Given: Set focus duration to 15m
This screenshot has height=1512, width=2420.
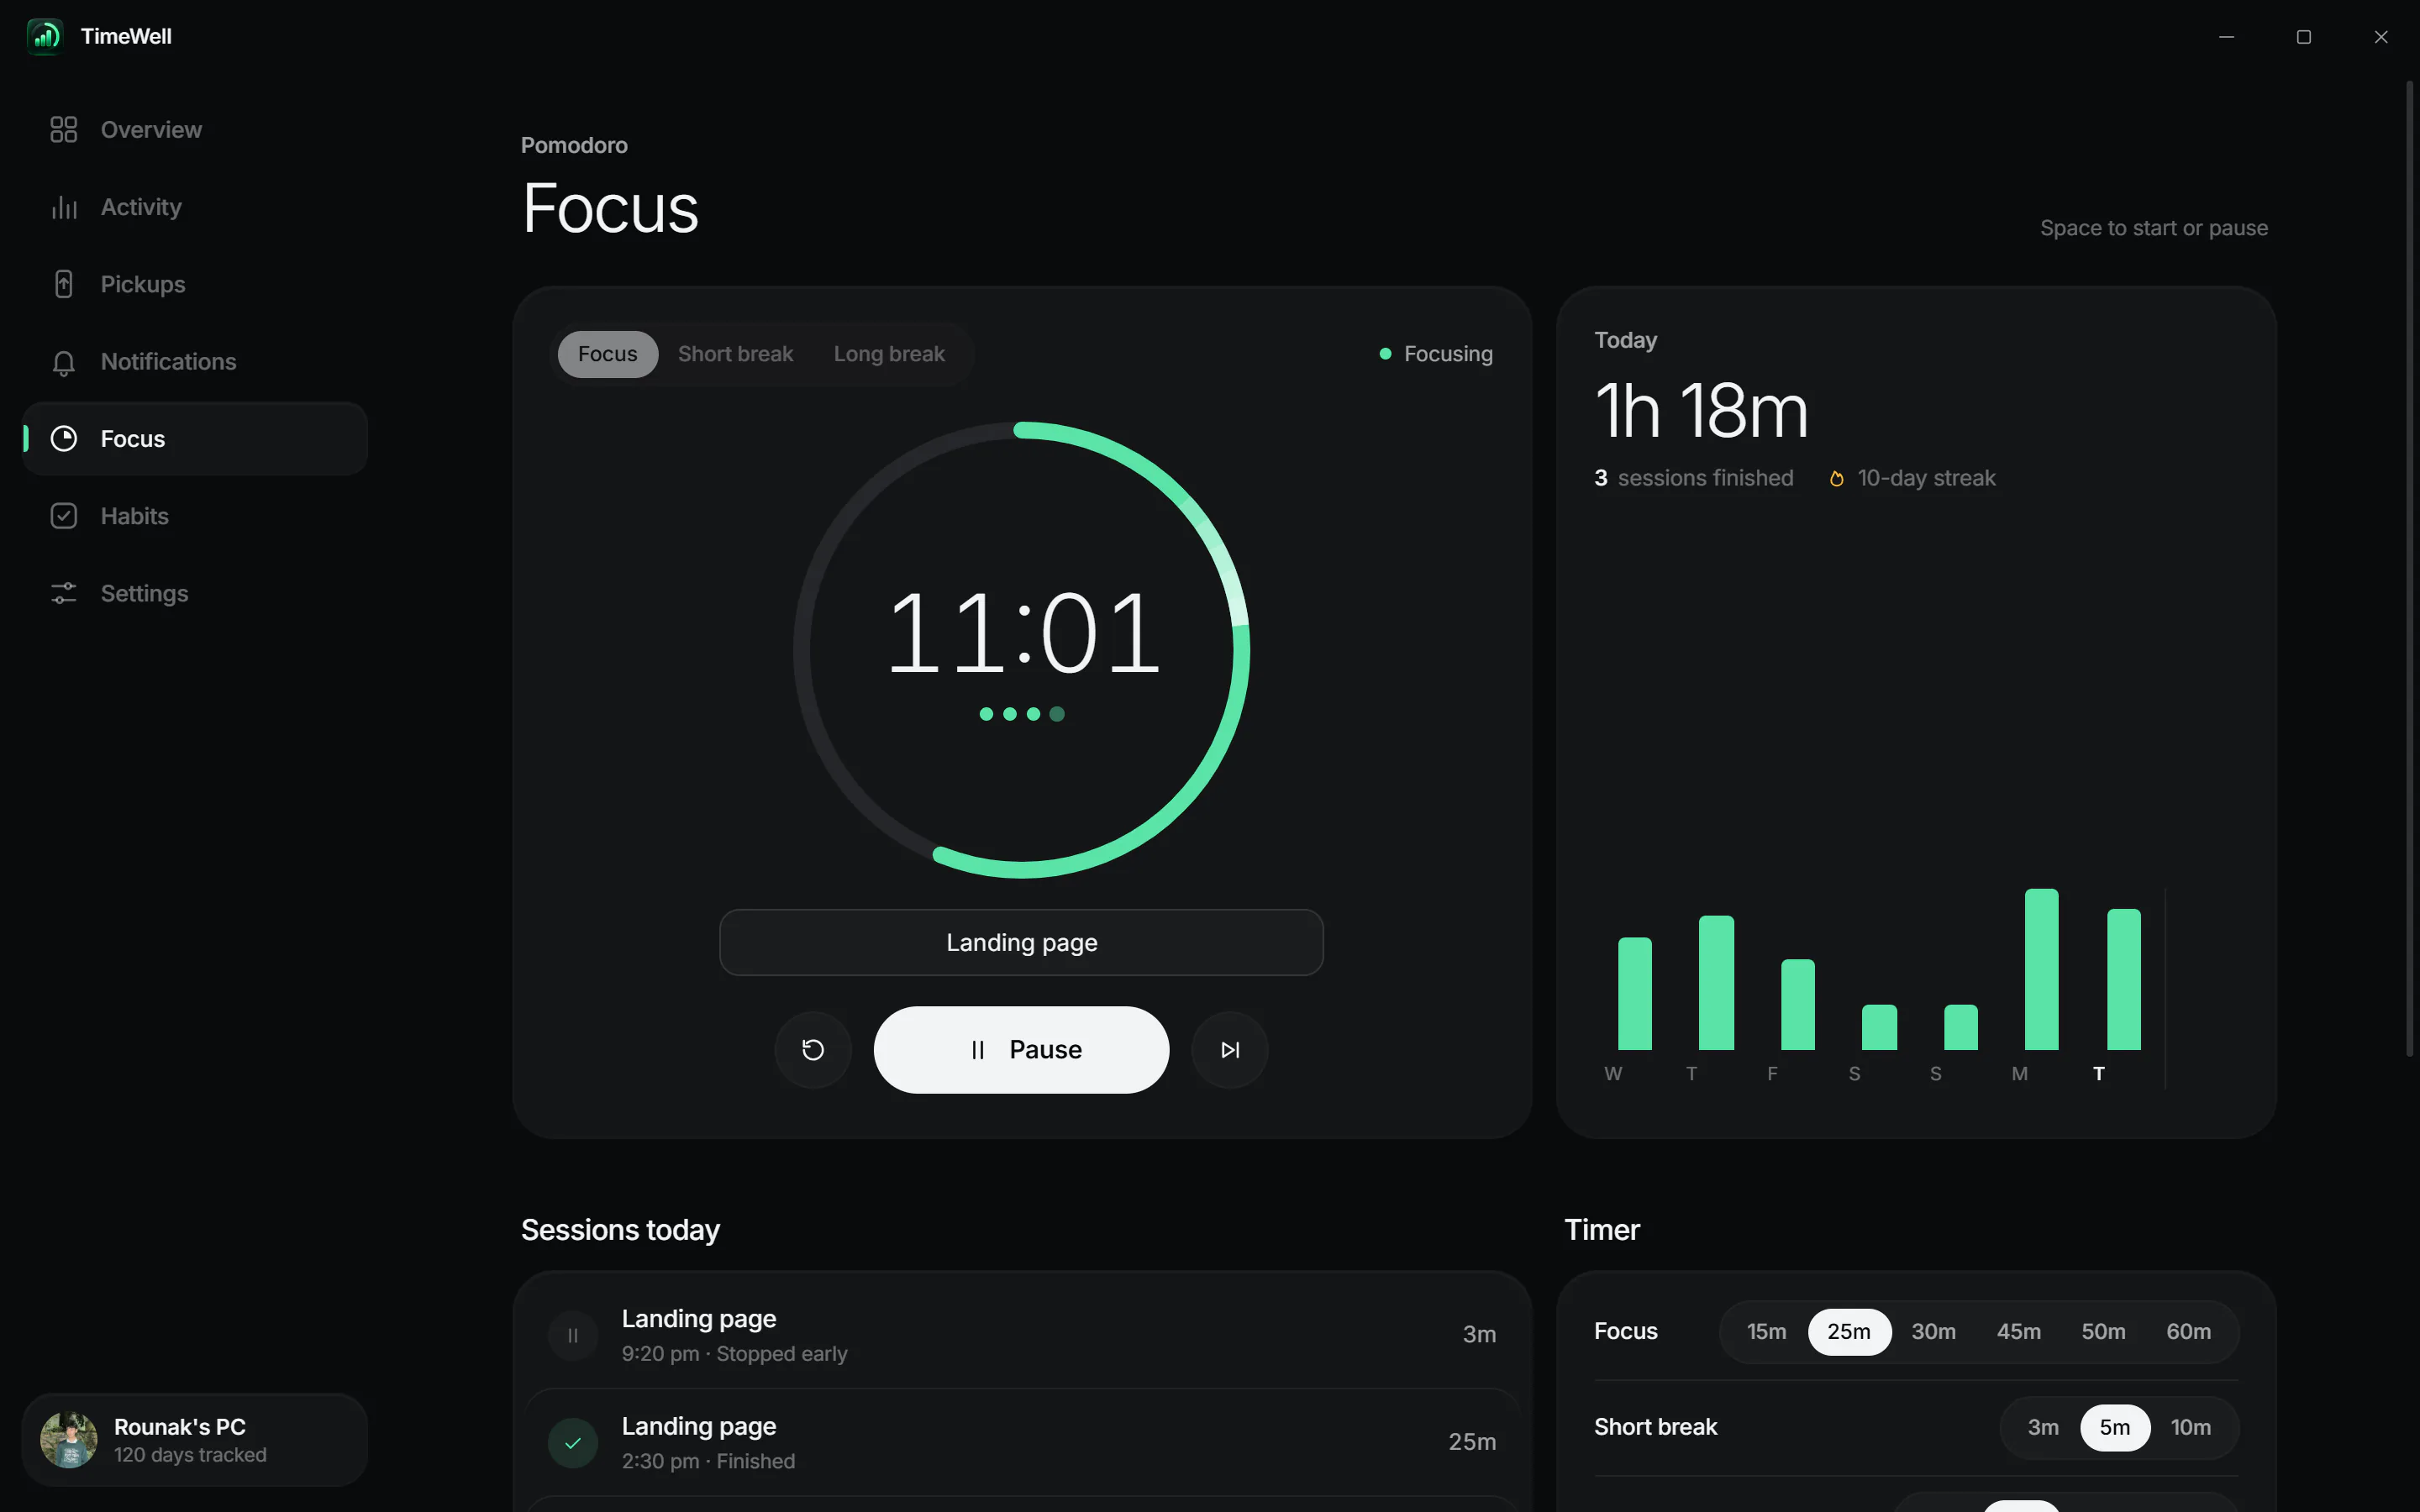Looking at the screenshot, I should (1766, 1332).
